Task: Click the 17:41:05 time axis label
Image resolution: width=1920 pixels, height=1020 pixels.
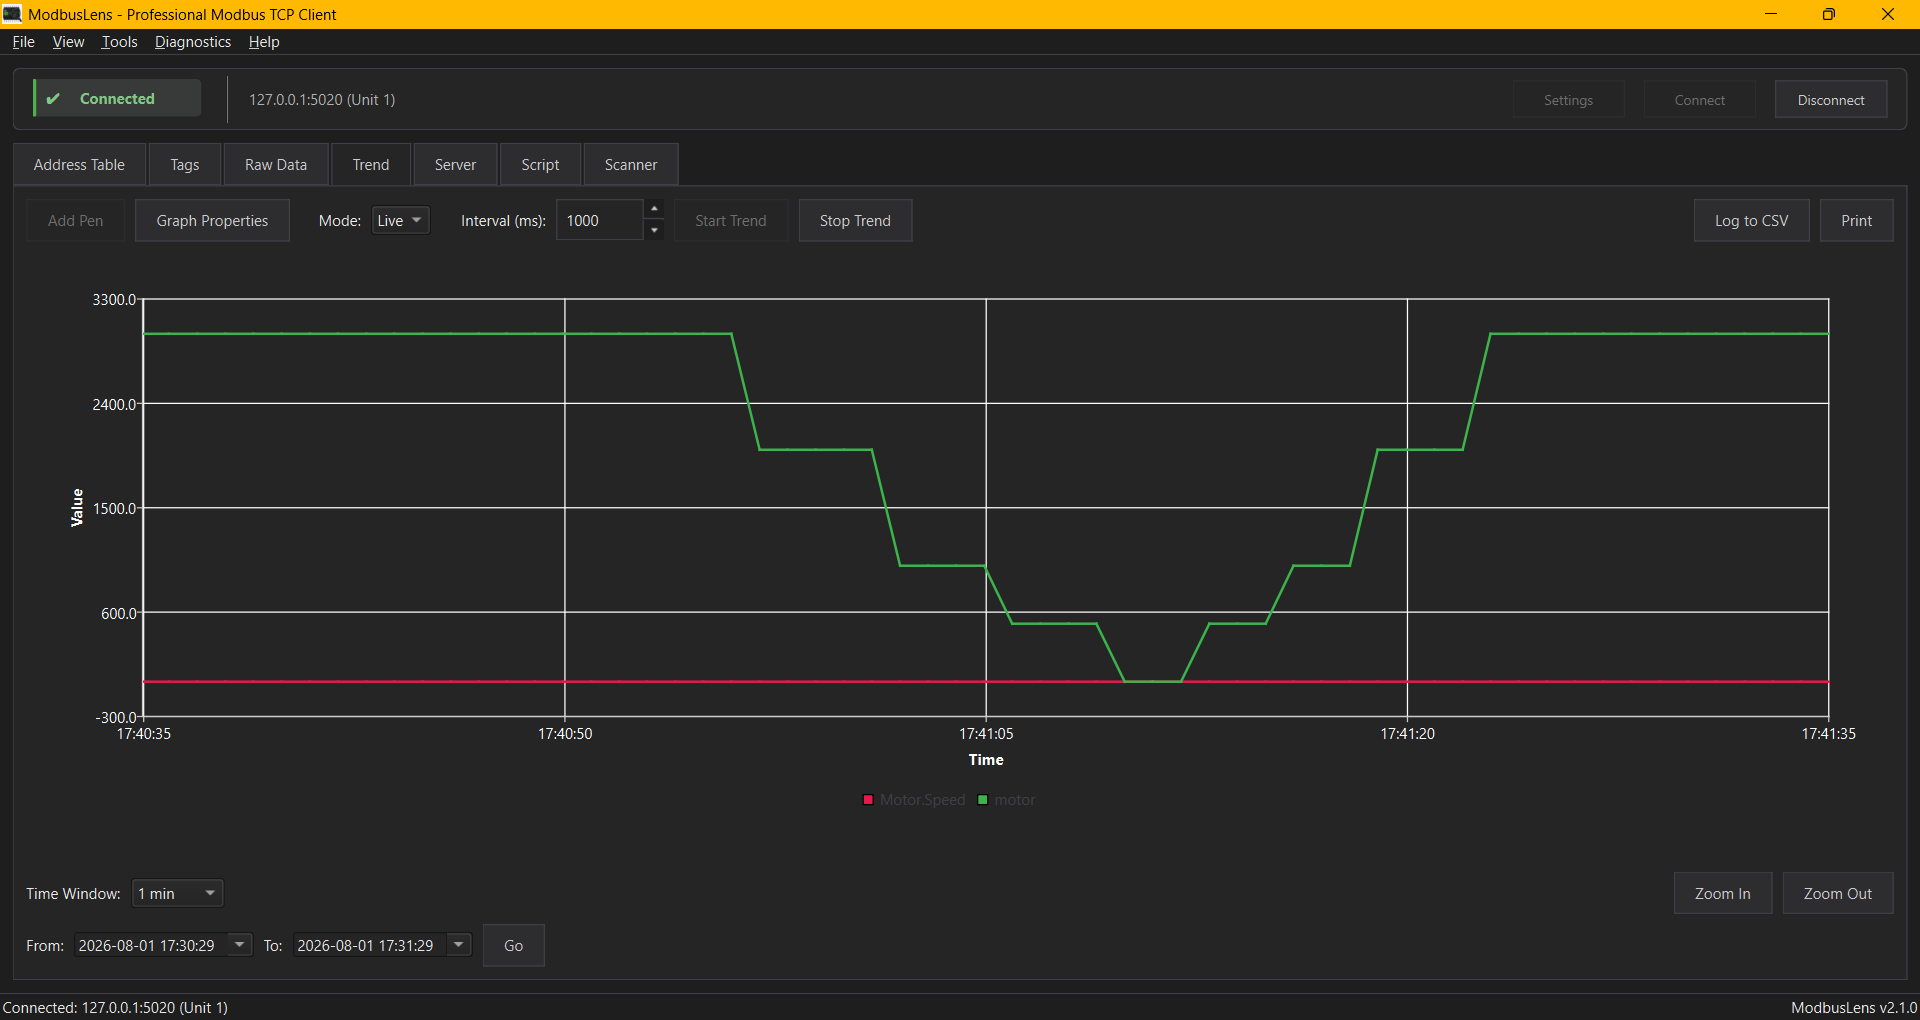Action: click(x=986, y=734)
